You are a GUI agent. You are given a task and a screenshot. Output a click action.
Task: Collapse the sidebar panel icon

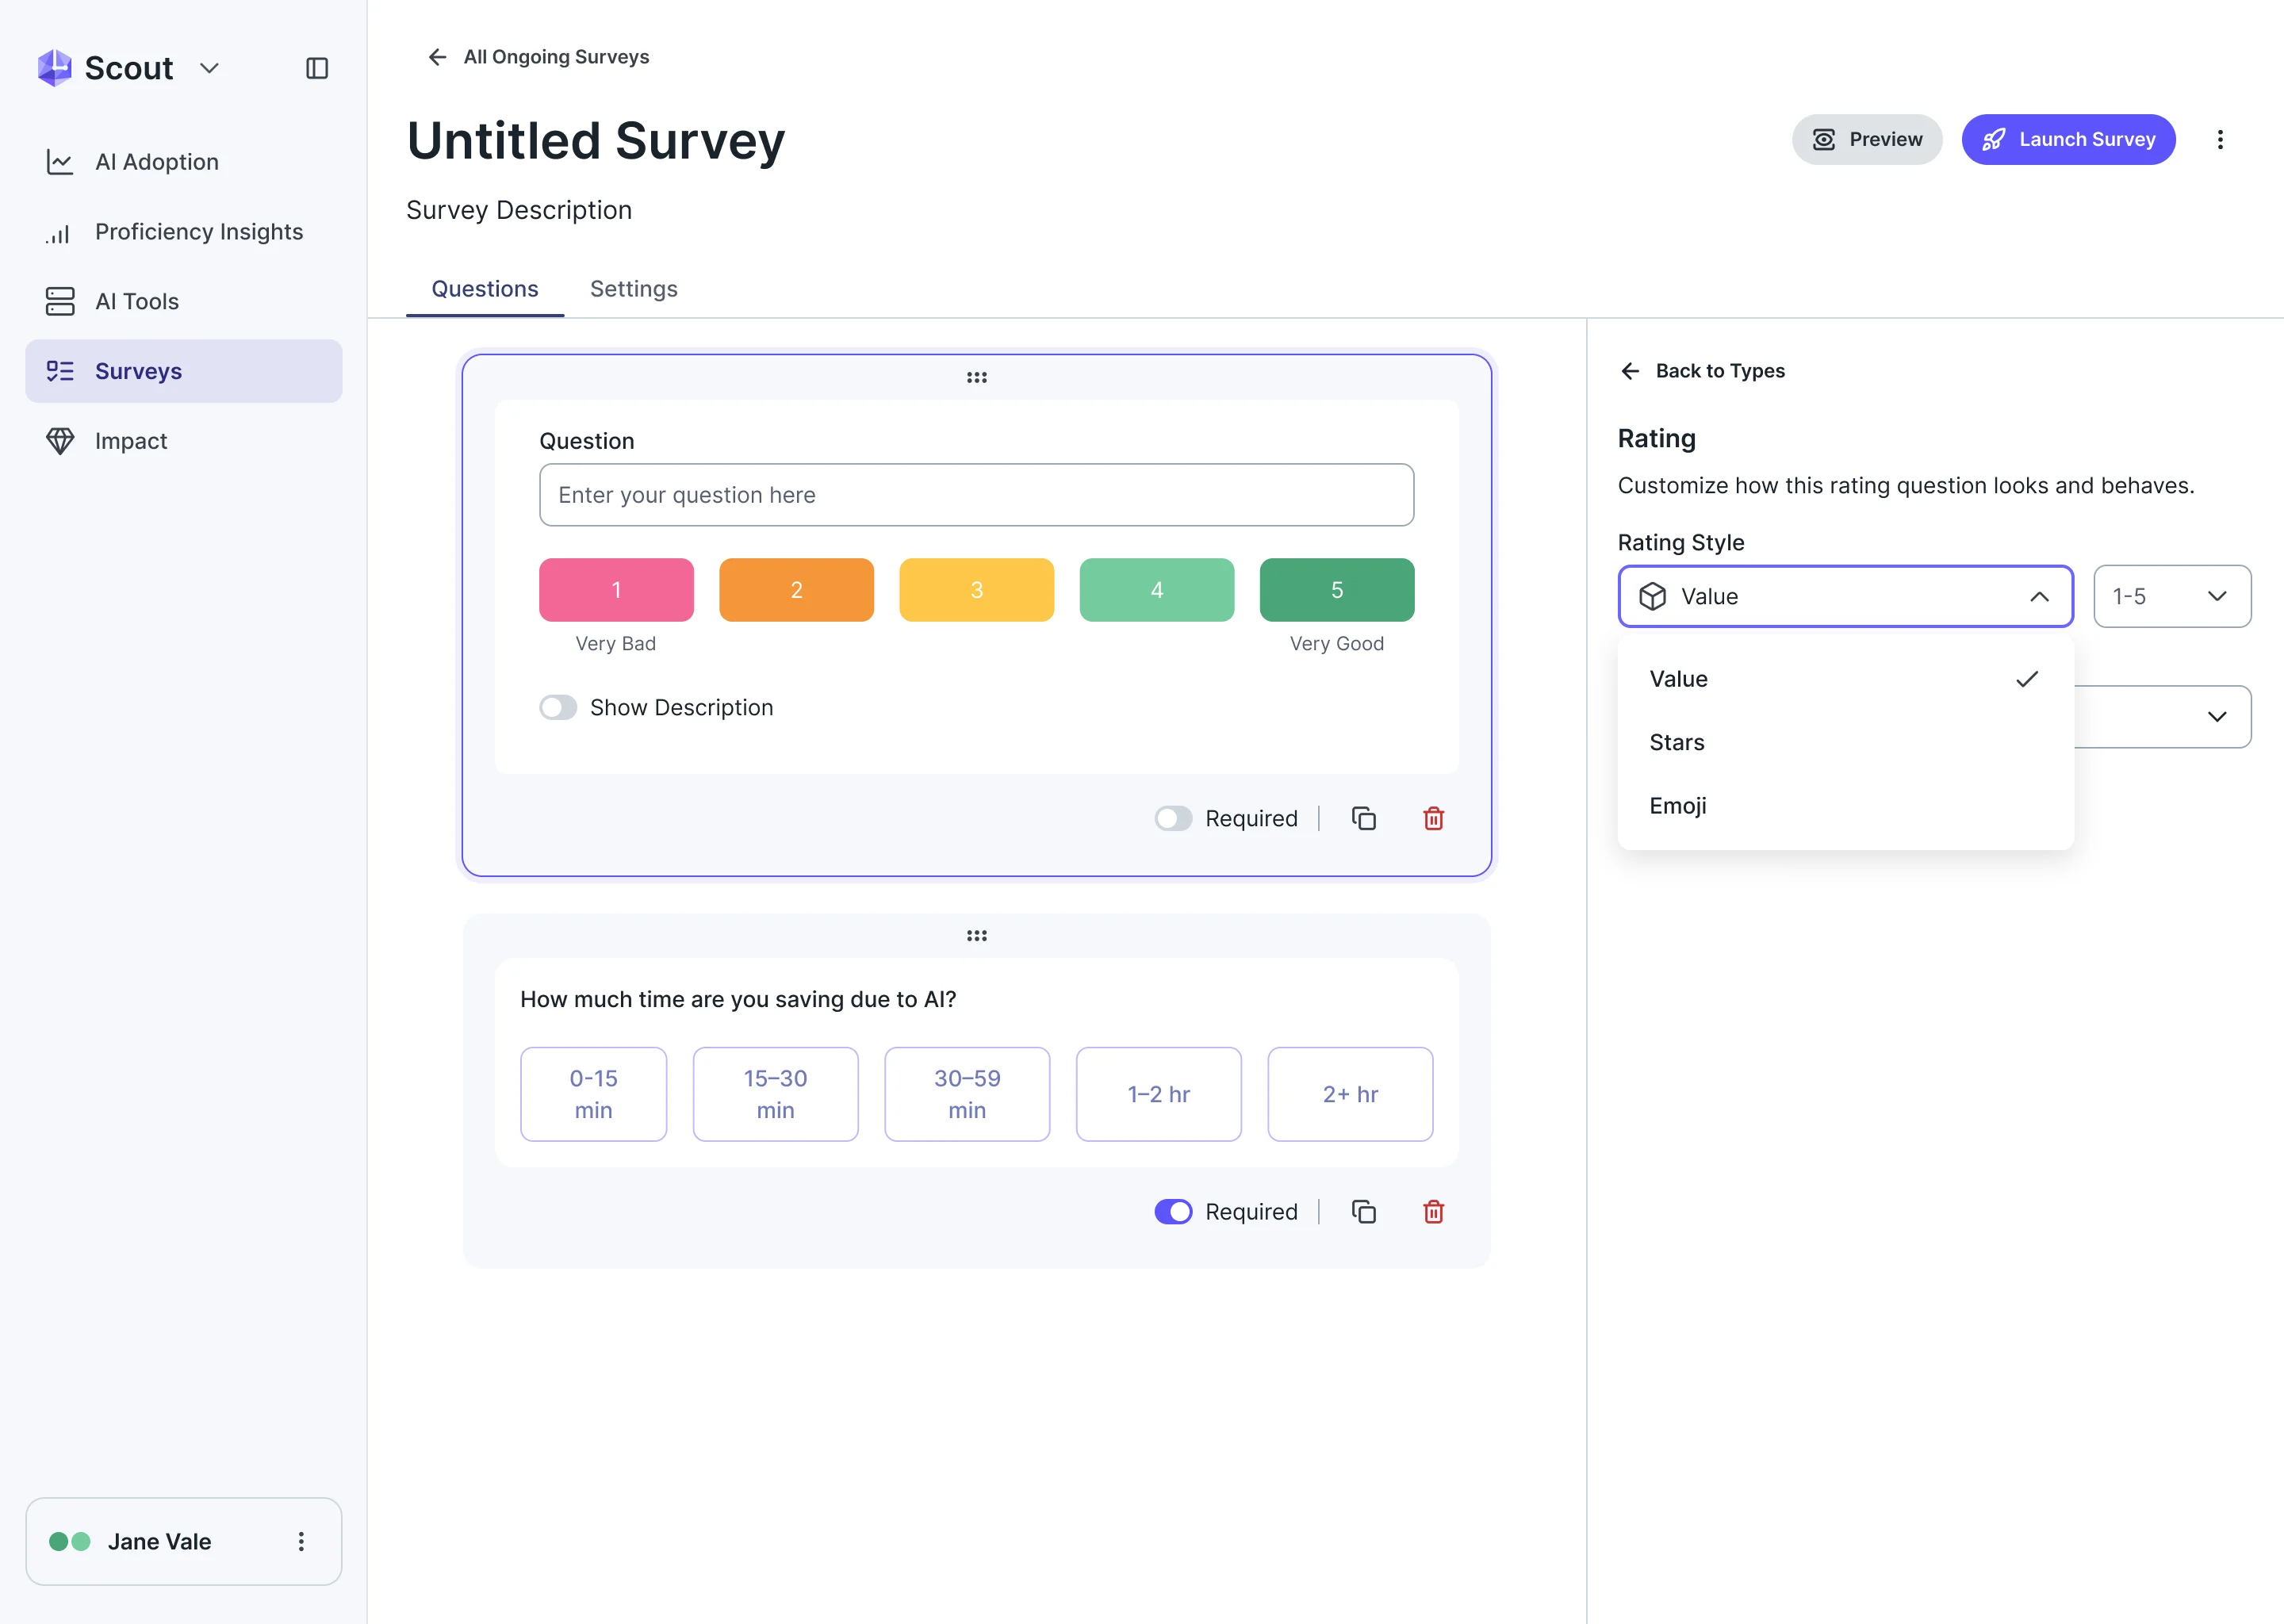pos(317,68)
